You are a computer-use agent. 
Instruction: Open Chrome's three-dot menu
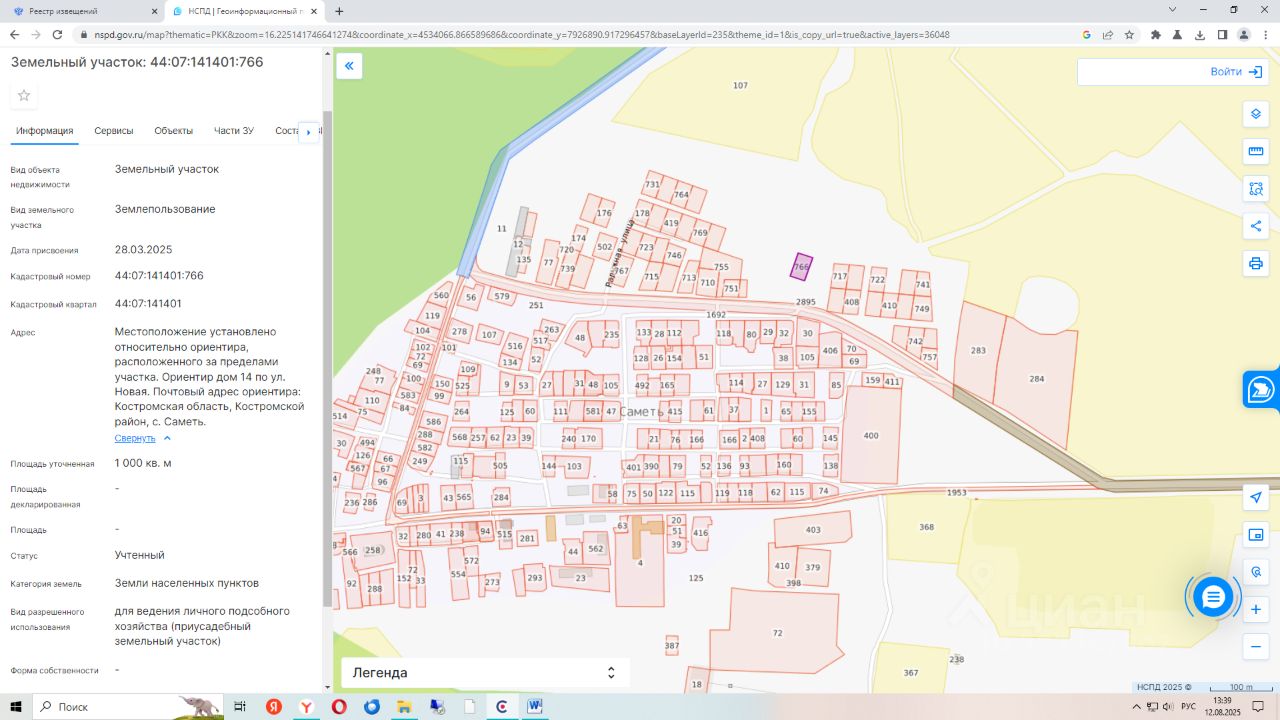1266,34
